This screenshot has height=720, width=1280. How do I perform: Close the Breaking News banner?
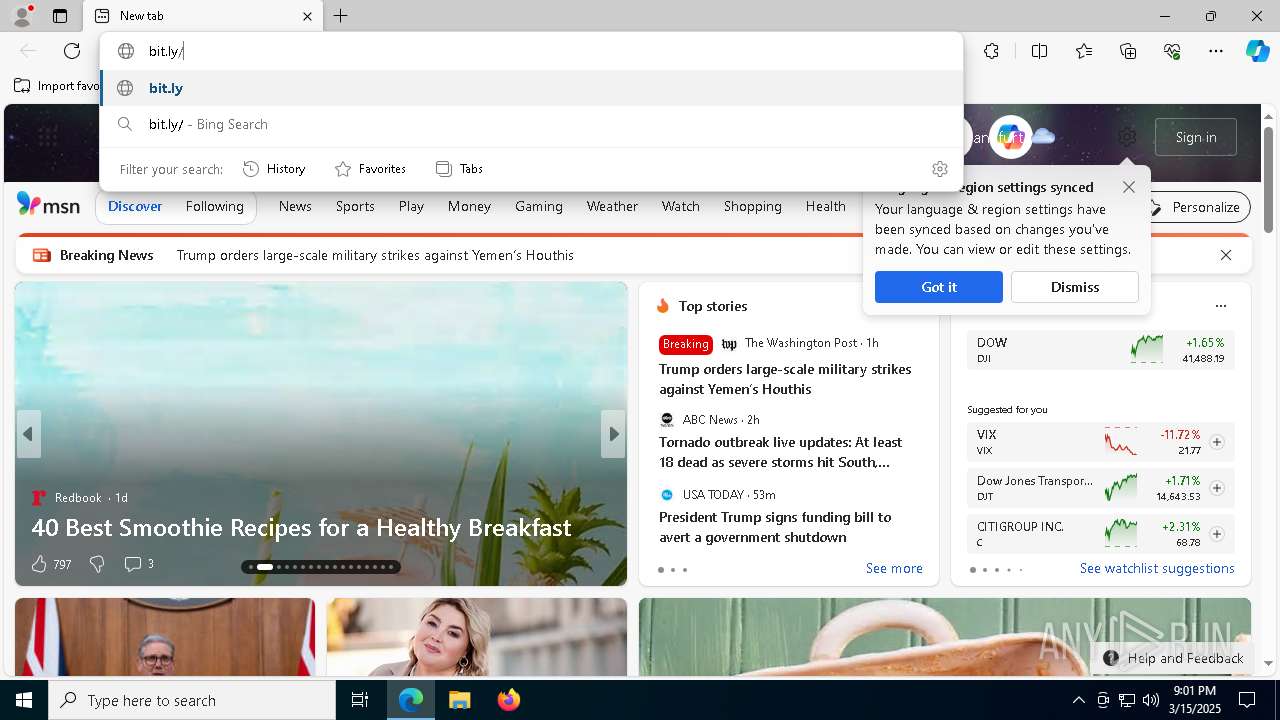[1226, 255]
